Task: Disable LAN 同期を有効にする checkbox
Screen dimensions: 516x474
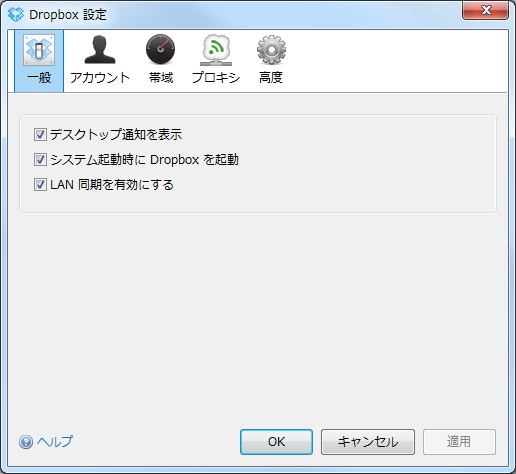Action: (40, 185)
